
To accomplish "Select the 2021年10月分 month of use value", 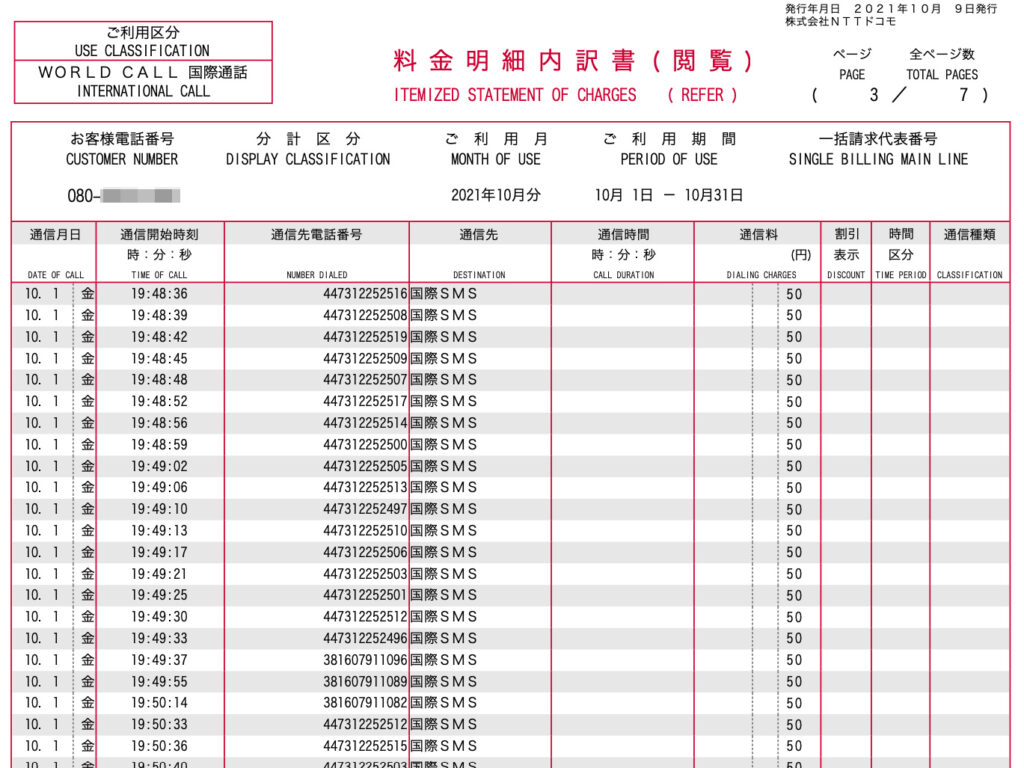I will tap(495, 196).
